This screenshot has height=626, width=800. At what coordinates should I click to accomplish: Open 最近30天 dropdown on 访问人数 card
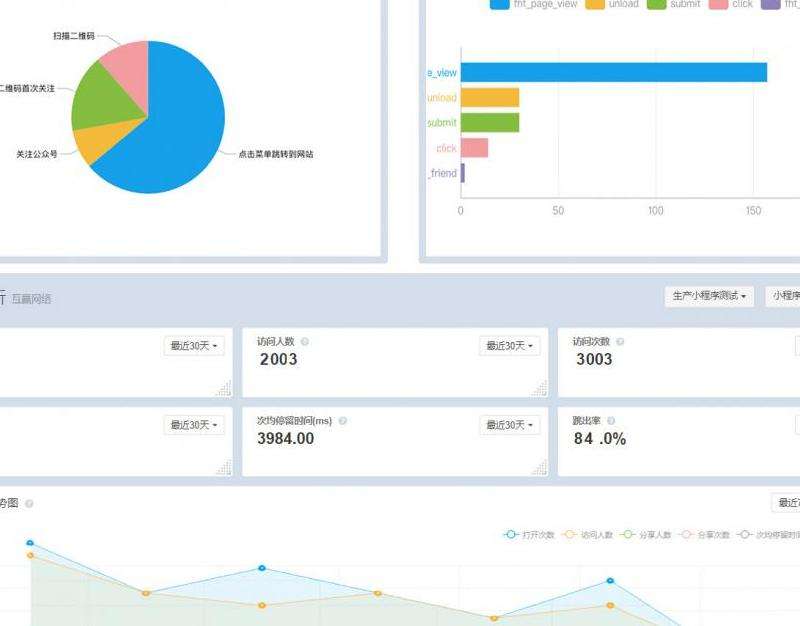point(510,346)
